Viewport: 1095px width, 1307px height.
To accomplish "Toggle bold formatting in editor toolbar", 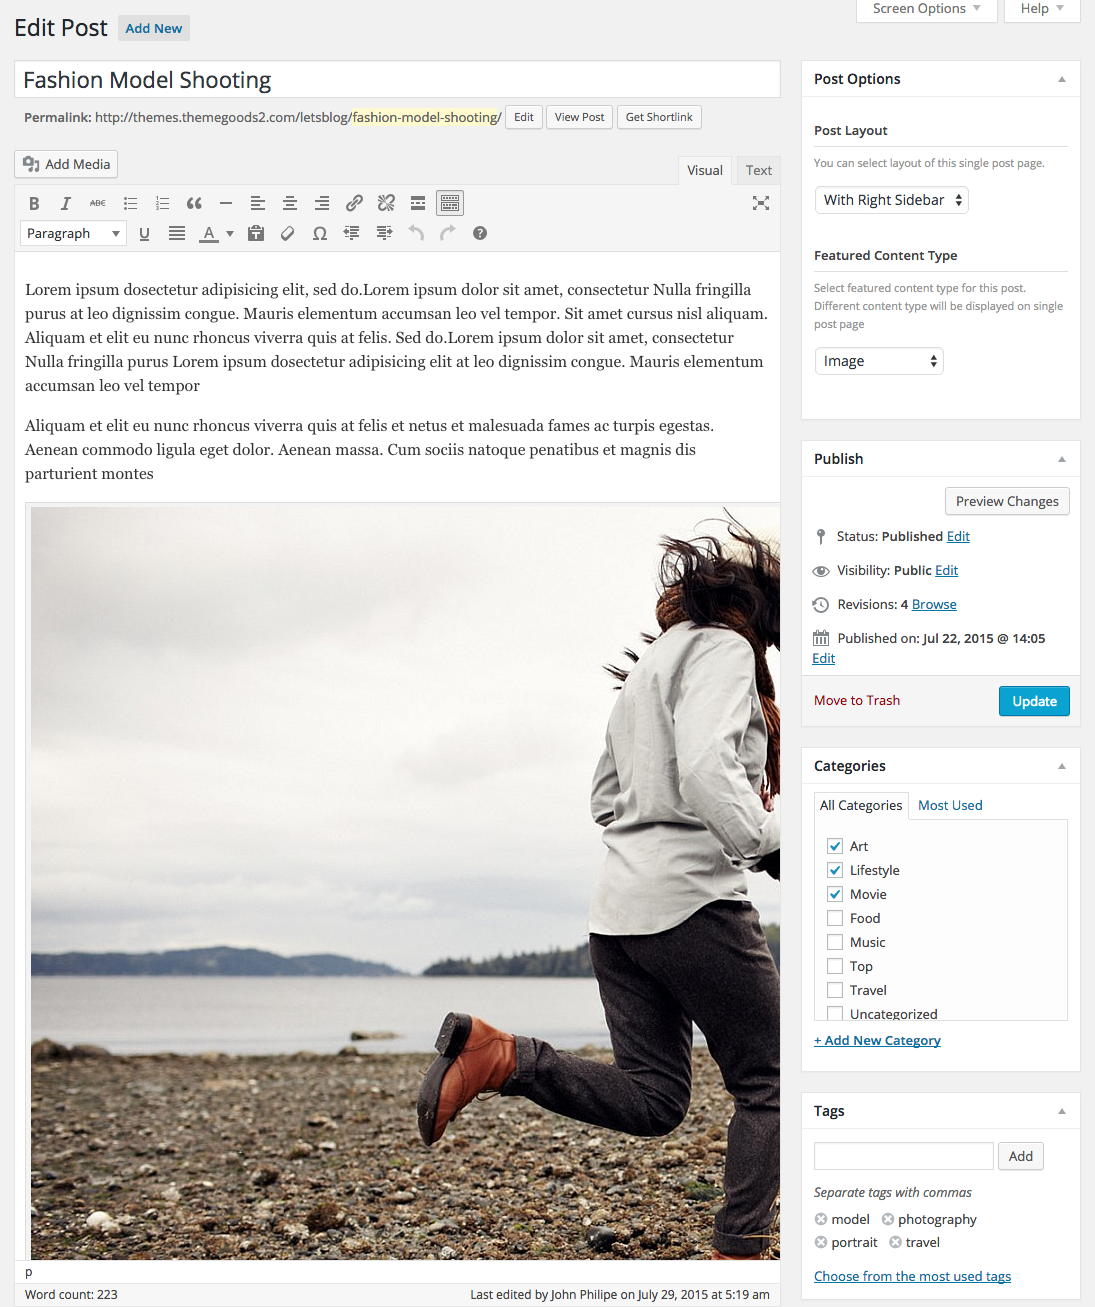I will [34, 203].
